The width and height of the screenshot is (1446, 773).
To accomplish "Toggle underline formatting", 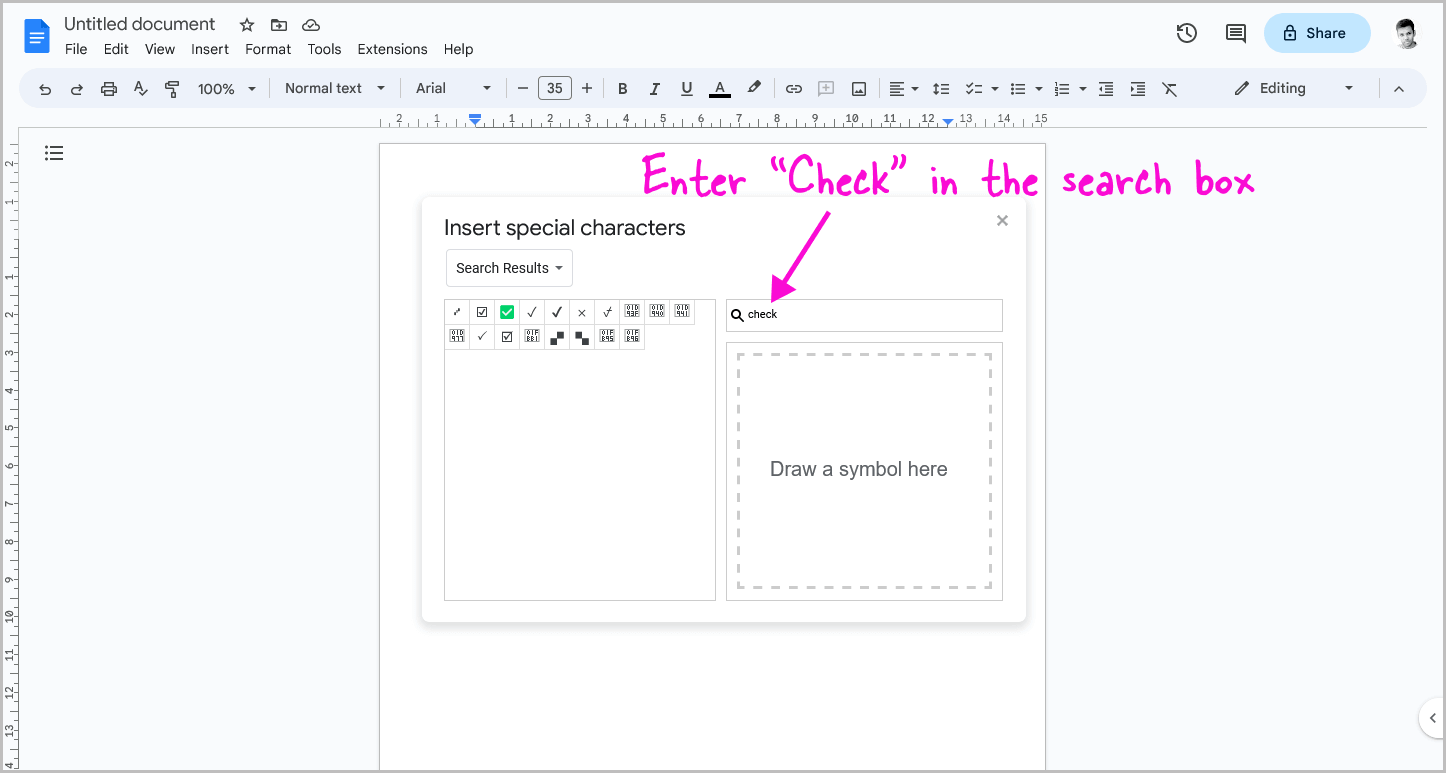I will [x=687, y=88].
